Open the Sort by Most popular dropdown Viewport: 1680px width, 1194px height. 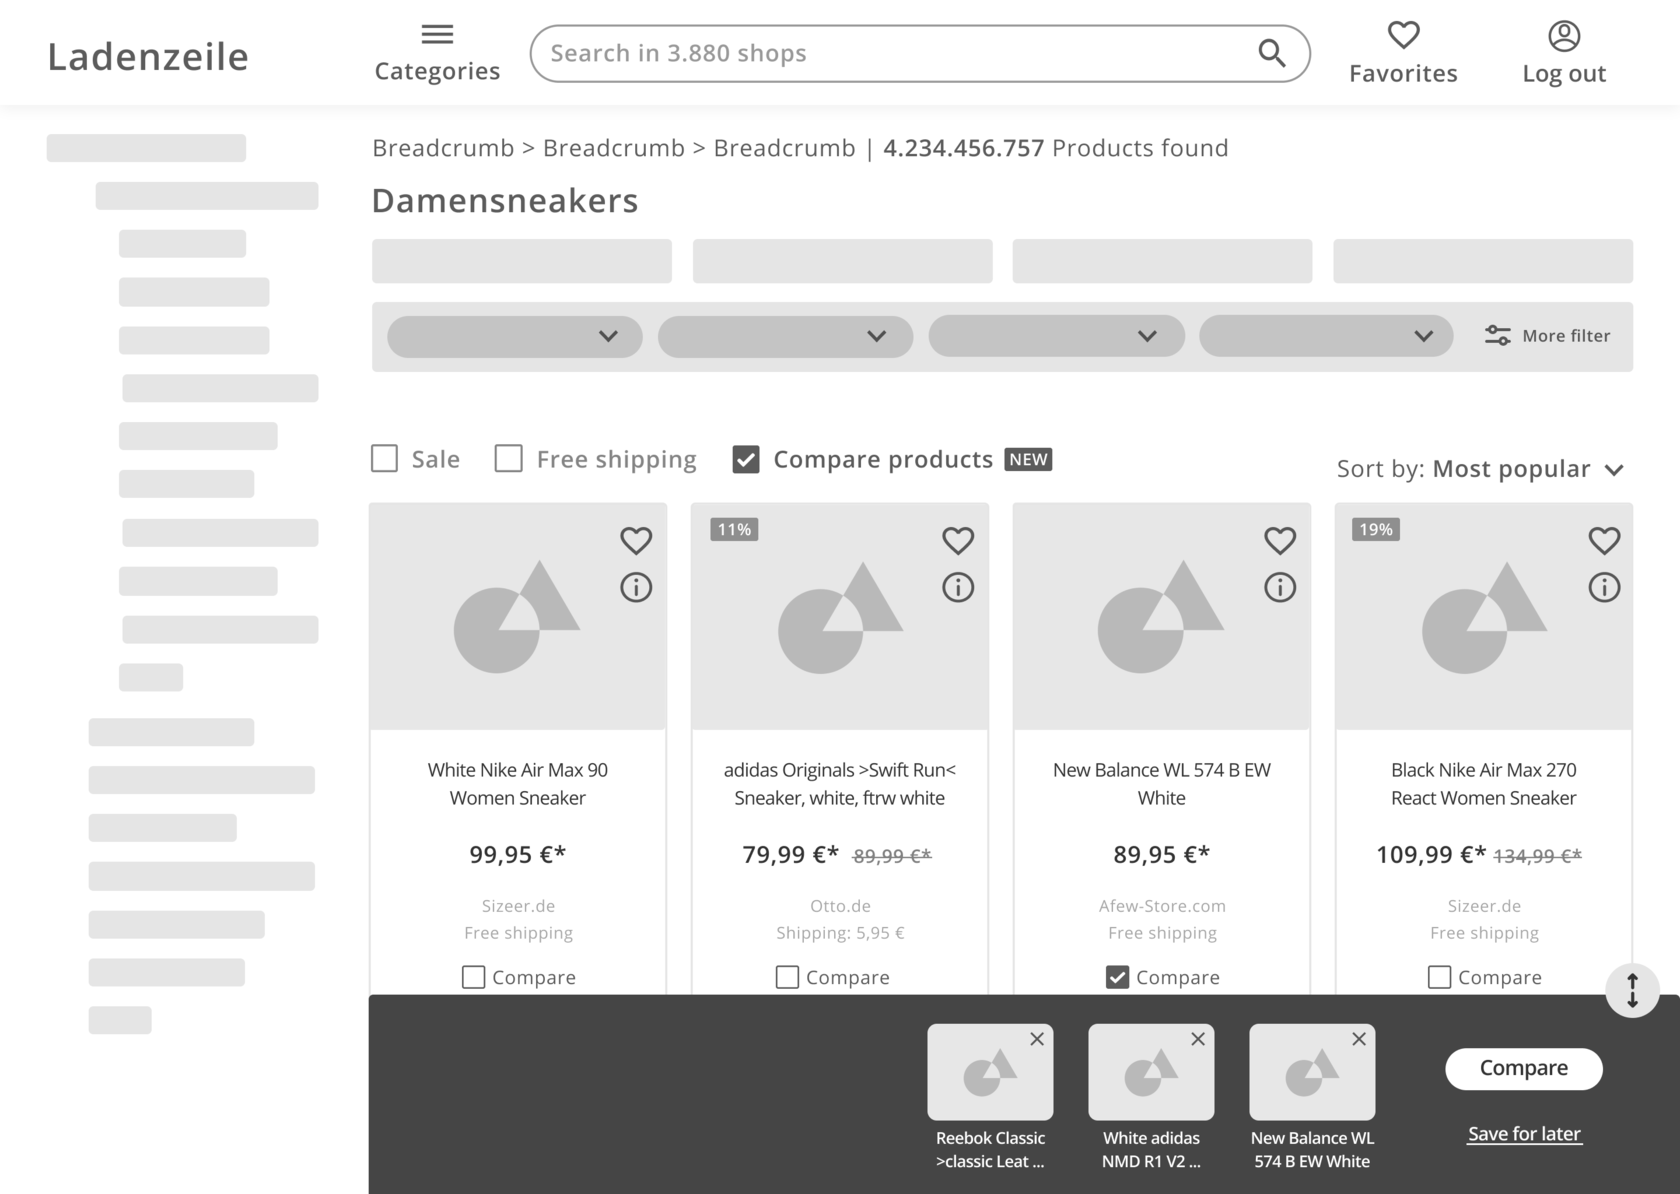(1480, 469)
